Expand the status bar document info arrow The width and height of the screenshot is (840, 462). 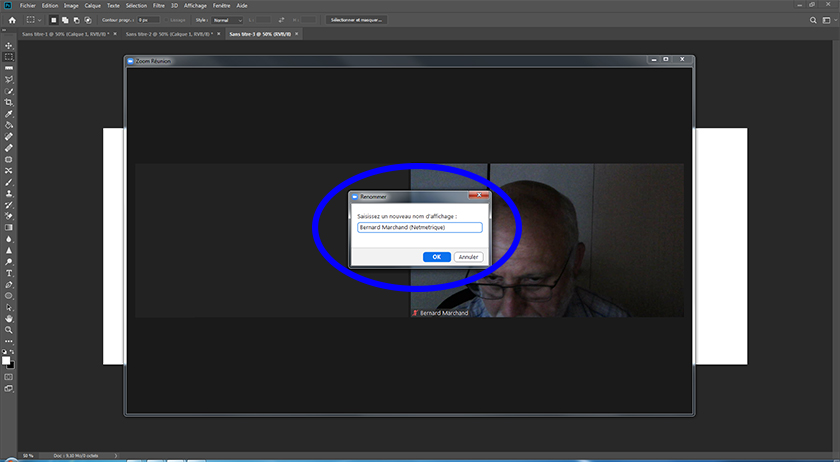(116, 456)
